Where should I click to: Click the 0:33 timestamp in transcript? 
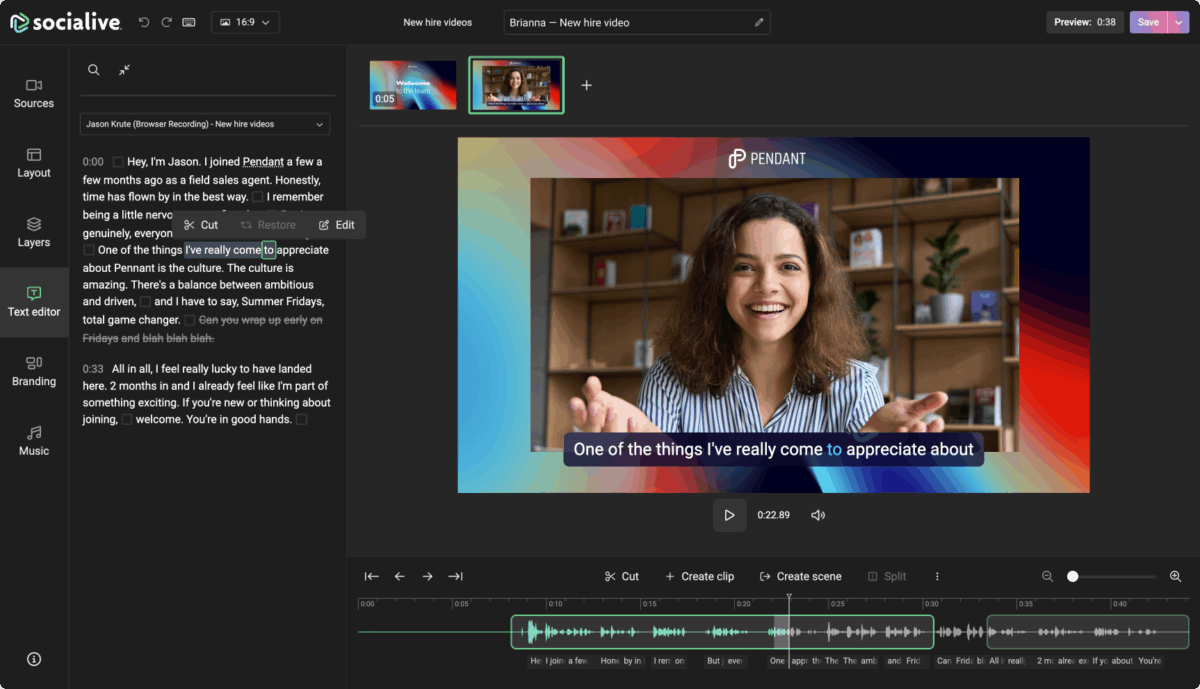pyautogui.click(x=93, y=369)
